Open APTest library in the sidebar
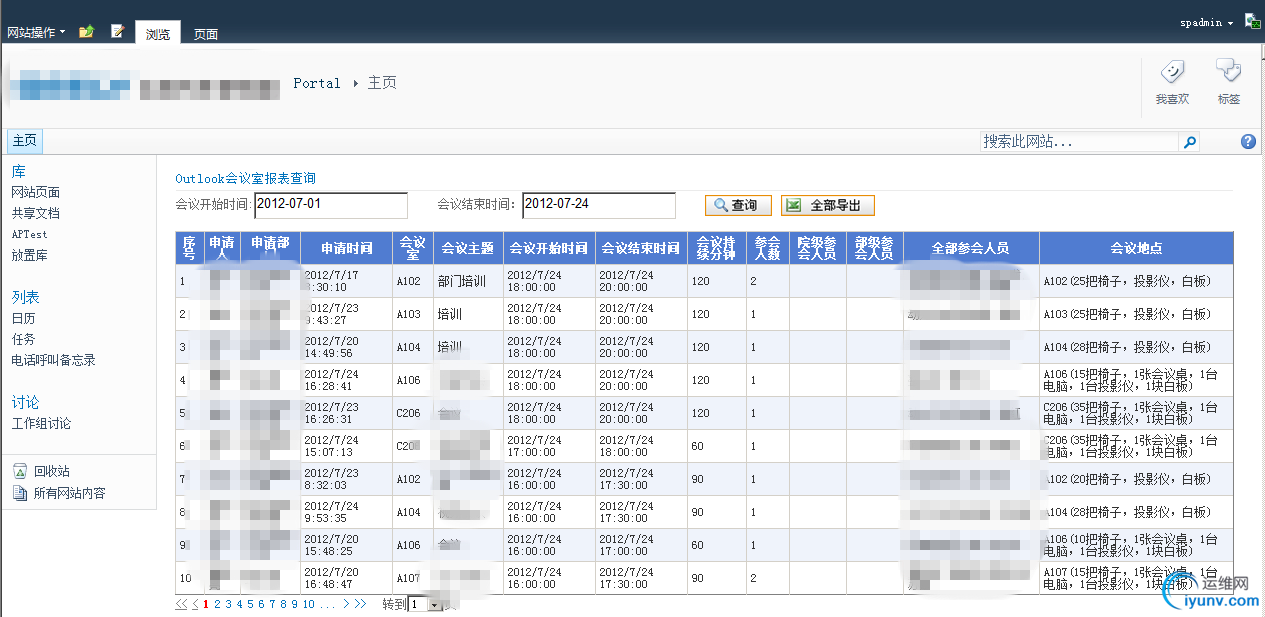 (29, 234)
